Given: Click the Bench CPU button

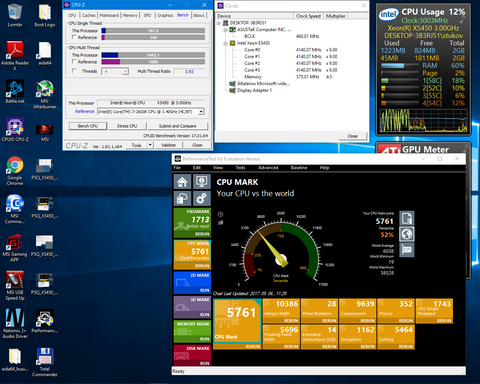Looking at the screenshot, I should click(x=88, y=126).
